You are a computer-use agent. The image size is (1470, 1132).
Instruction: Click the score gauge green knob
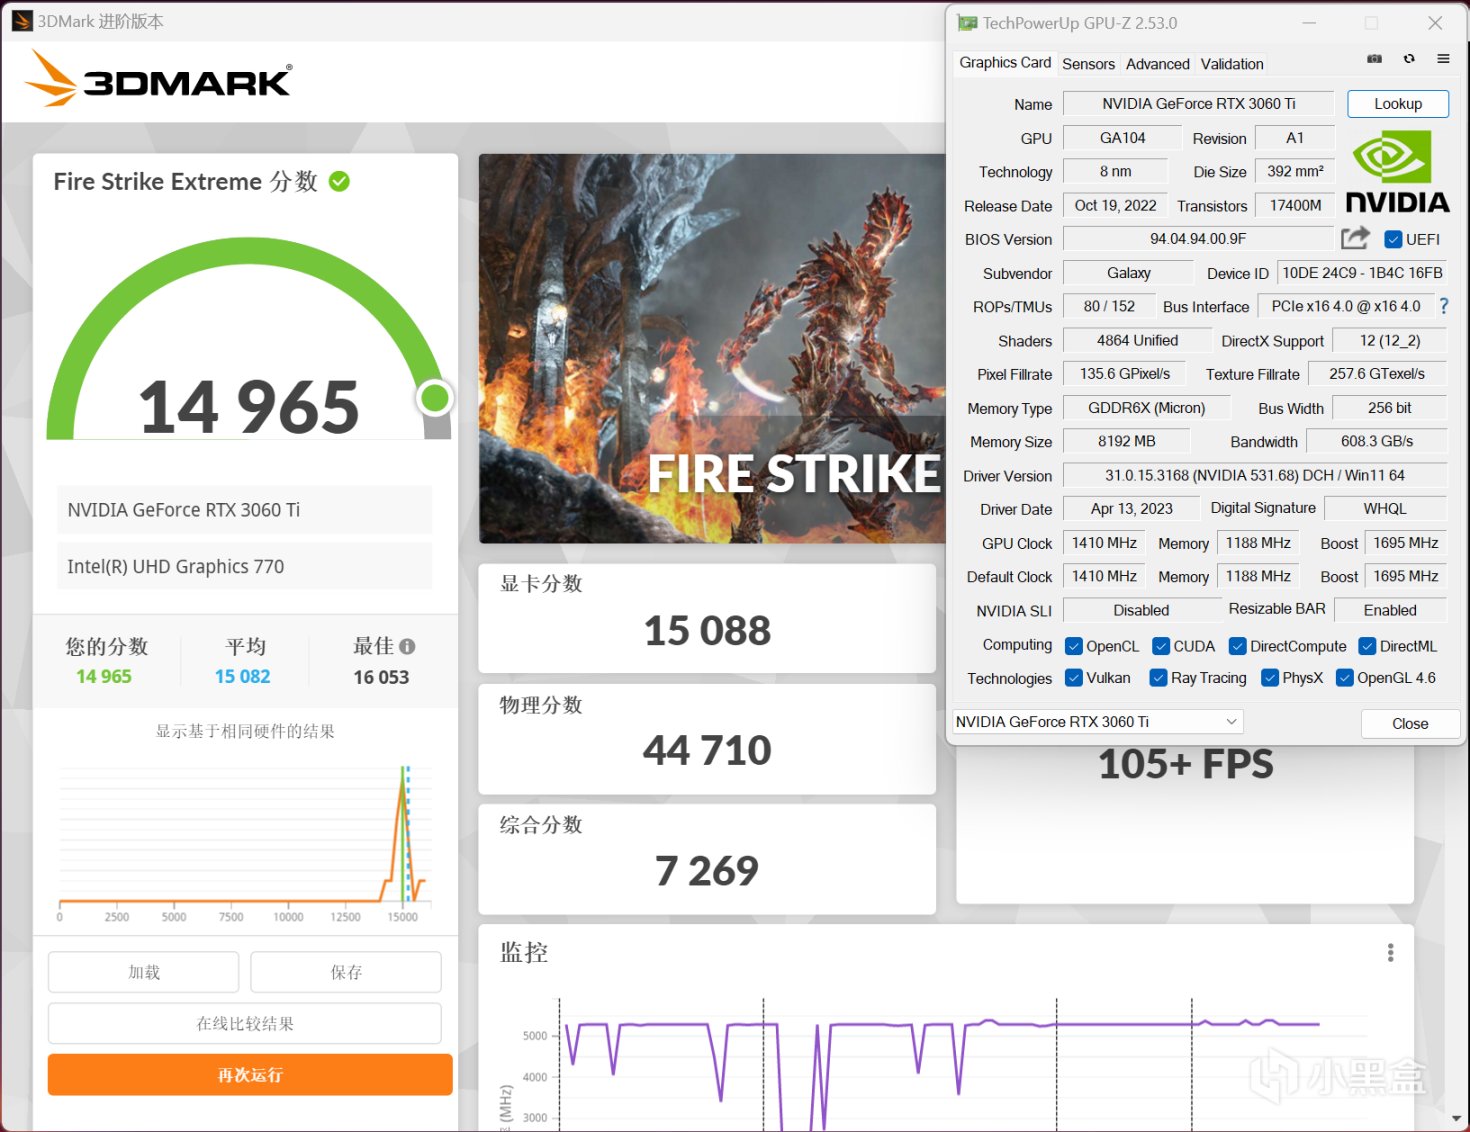click(435, 398)
